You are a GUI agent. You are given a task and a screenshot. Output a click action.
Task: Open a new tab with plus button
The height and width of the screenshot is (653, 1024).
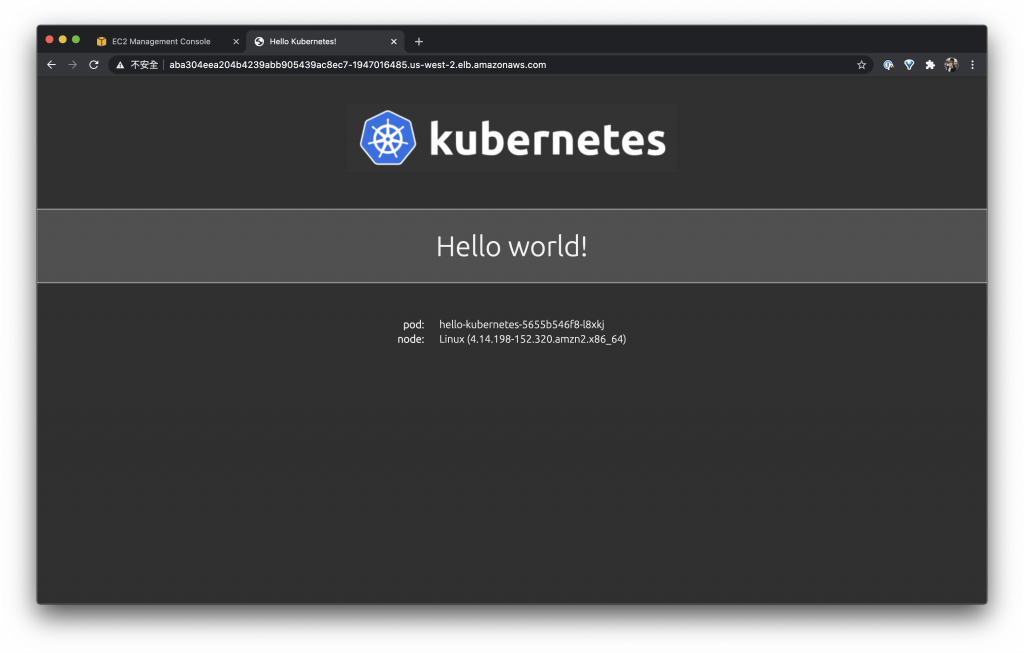tap(419, 41)
